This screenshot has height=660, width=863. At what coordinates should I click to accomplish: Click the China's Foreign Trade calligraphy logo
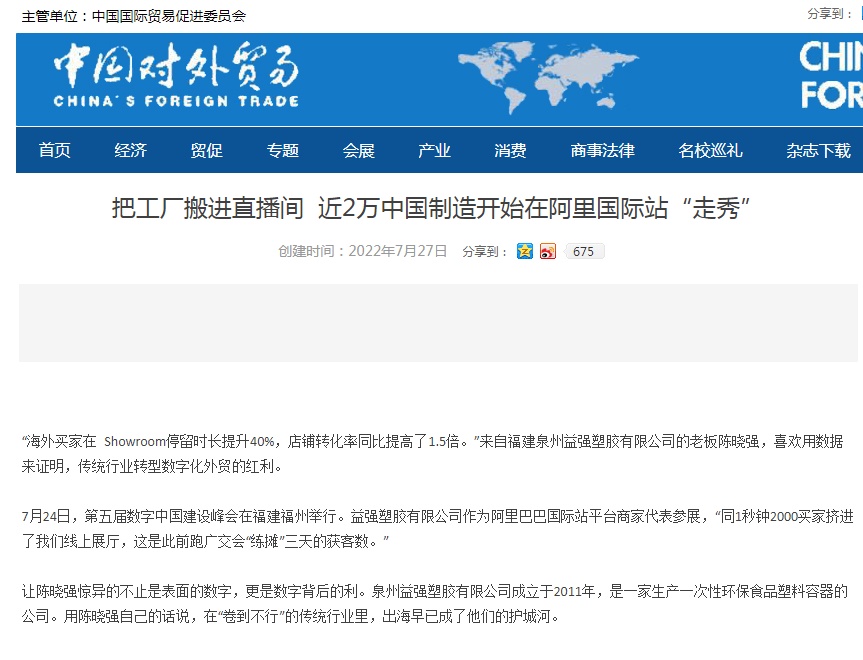click(x=176, y=76)
